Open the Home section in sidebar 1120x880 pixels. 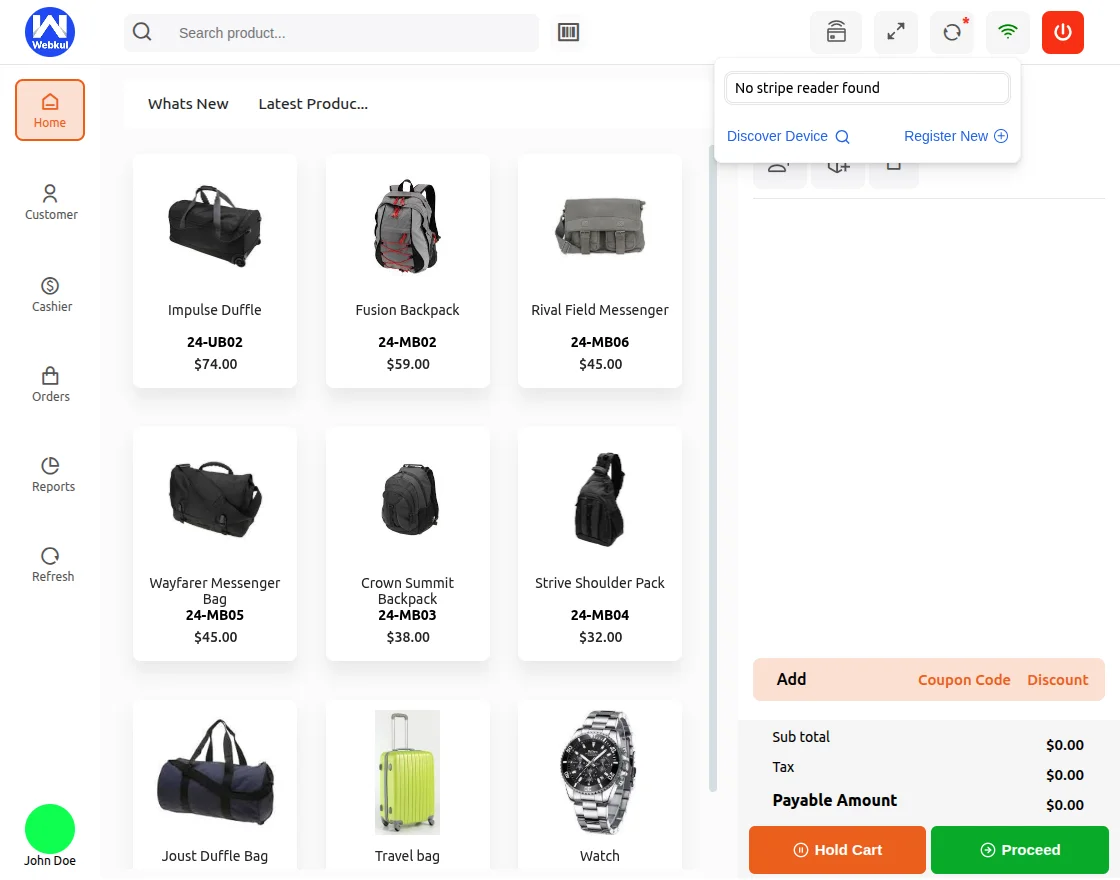(50, 110)
